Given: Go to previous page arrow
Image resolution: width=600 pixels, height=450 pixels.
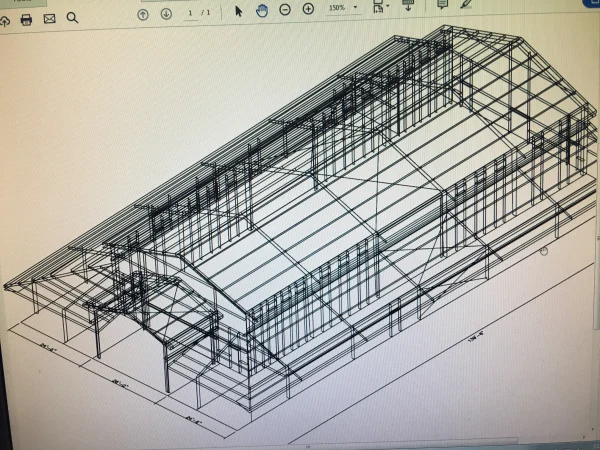Looking at the screenshot, I should 143,15.
